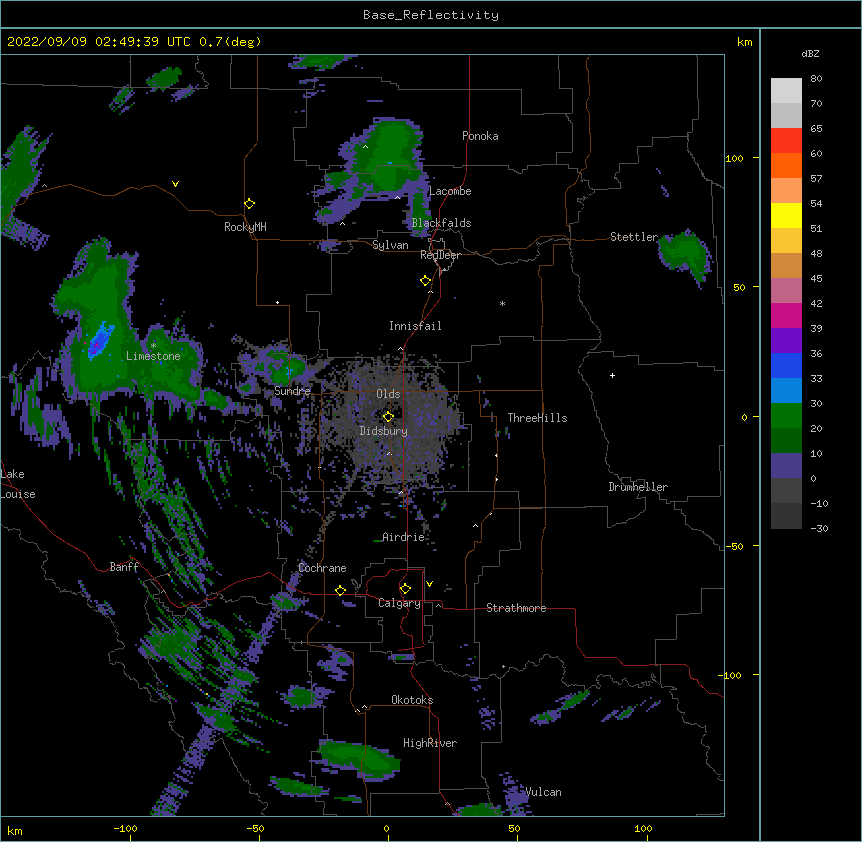Viewport: 862px width, 842px height.
Task: Select the slate purple 0-10 dBZ swatch
Action: [786, 466]
